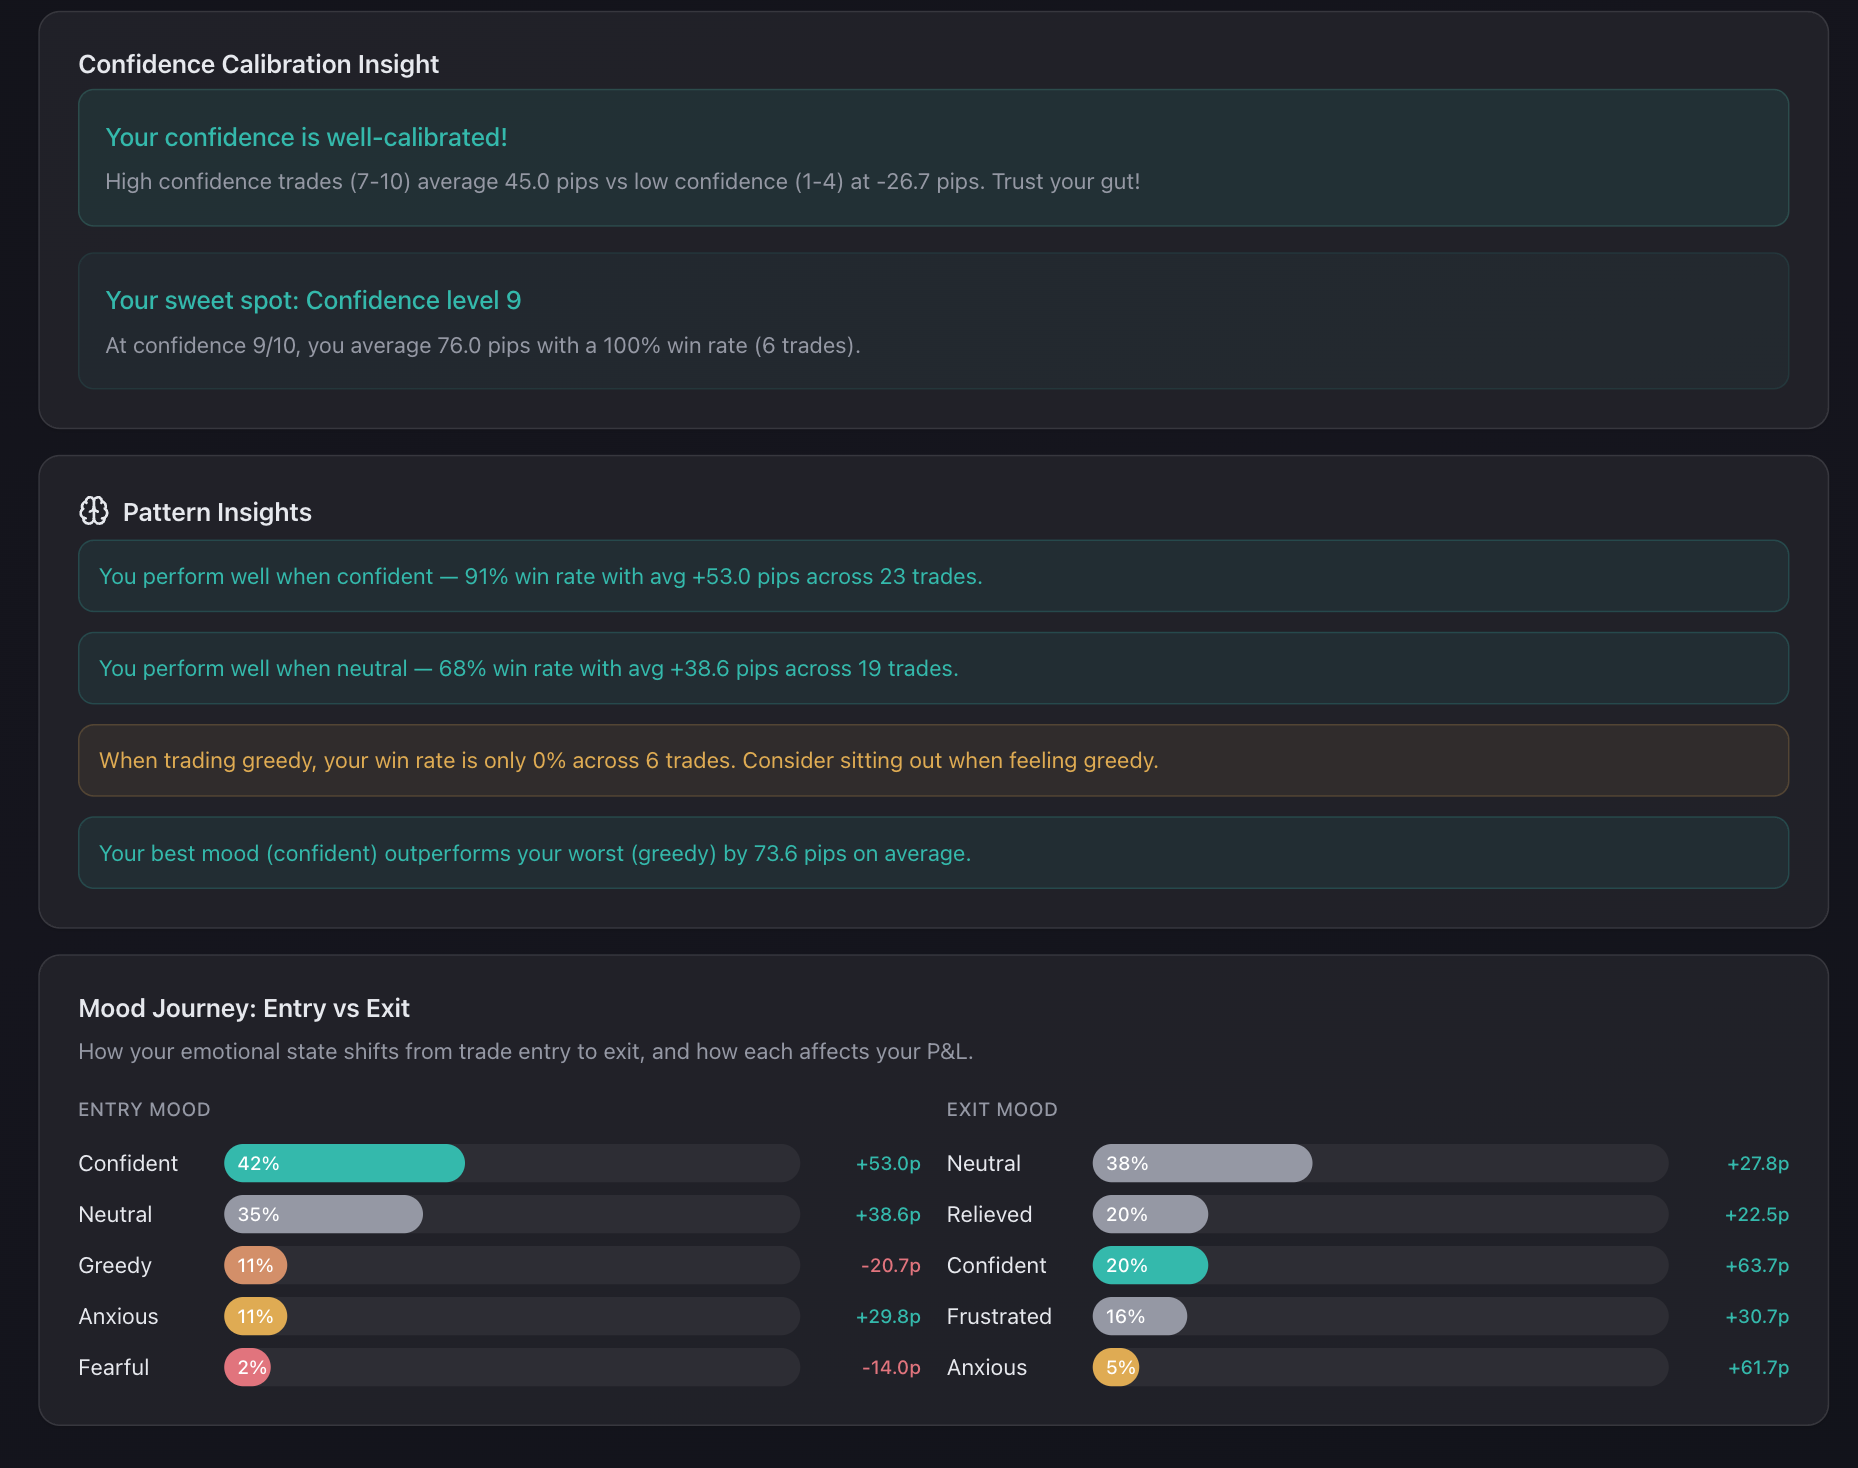Click the sweet spot Confidence level 9 card
The image size is (1858, 1468).
click(933, 322)
